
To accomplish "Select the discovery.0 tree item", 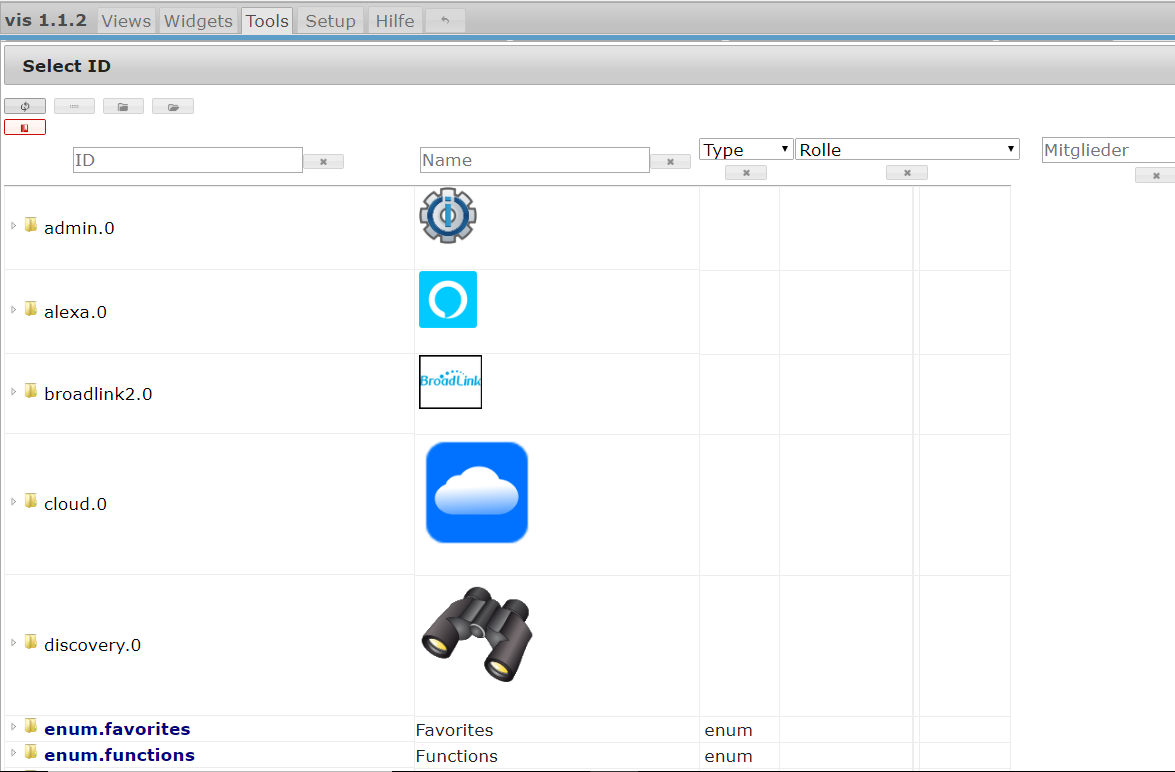I will [x=92, y=645].
